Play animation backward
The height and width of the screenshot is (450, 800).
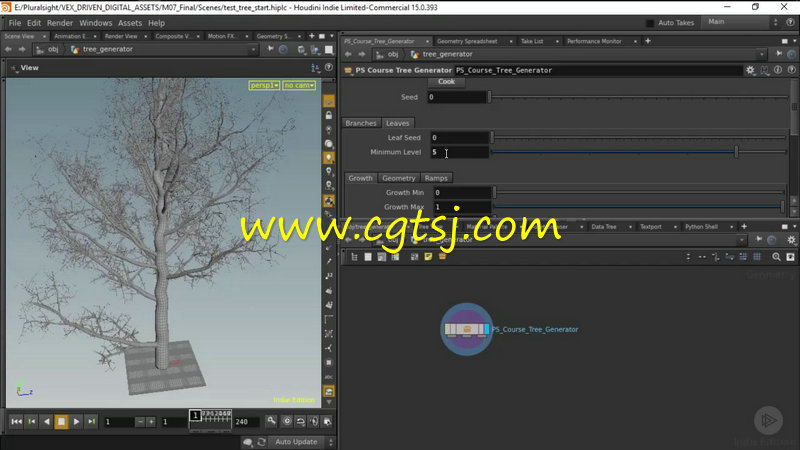(x=46, y=421)
